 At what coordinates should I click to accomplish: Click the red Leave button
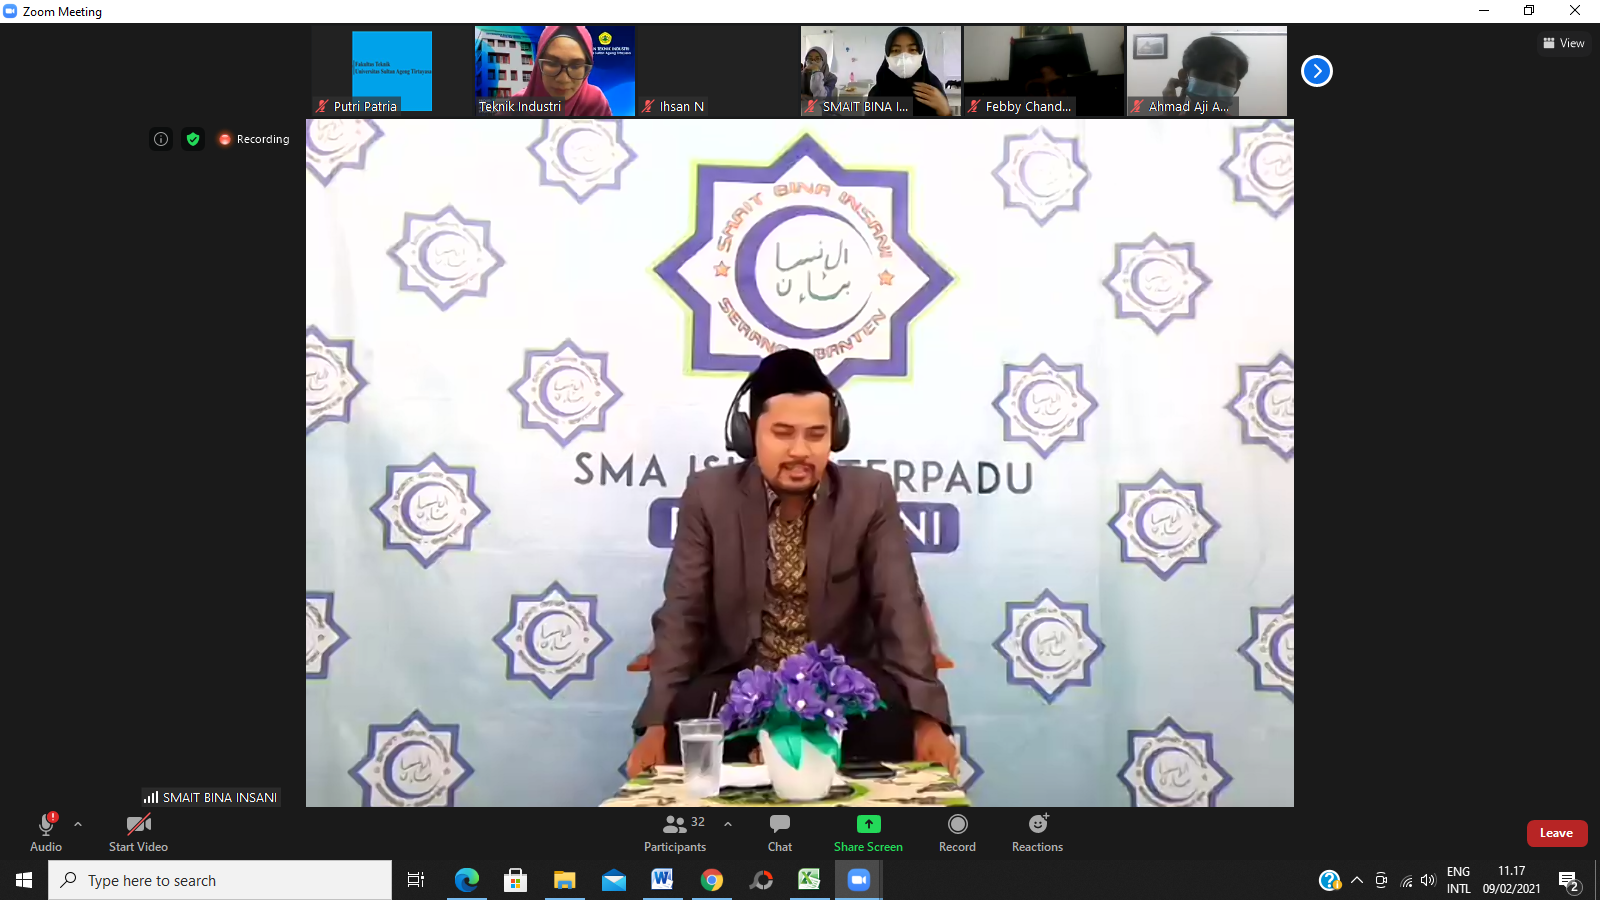click(x=1557, y=833)
